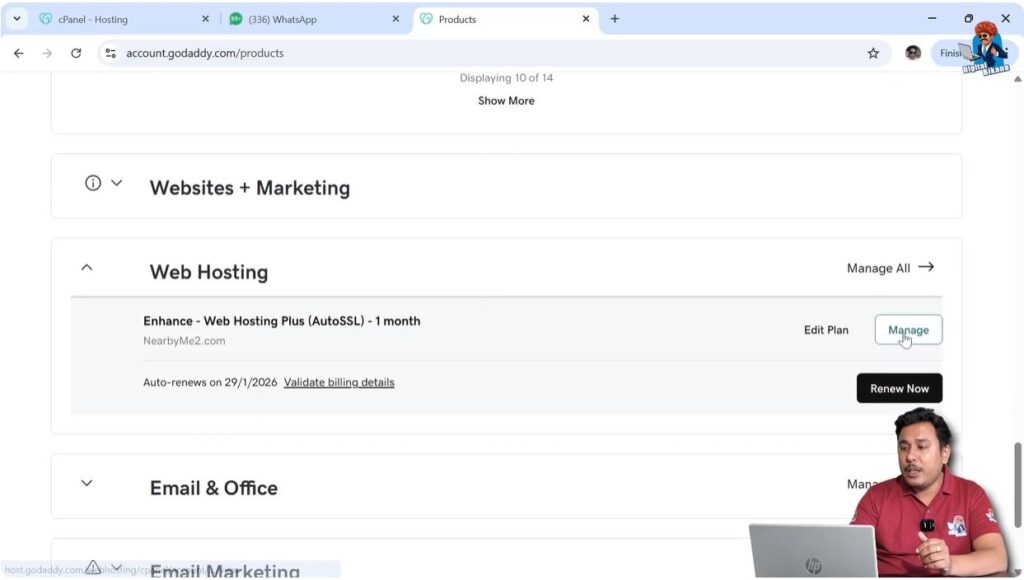Click the browser forward arrow
Screen dimensions: 1024x580
coord(47,53)
